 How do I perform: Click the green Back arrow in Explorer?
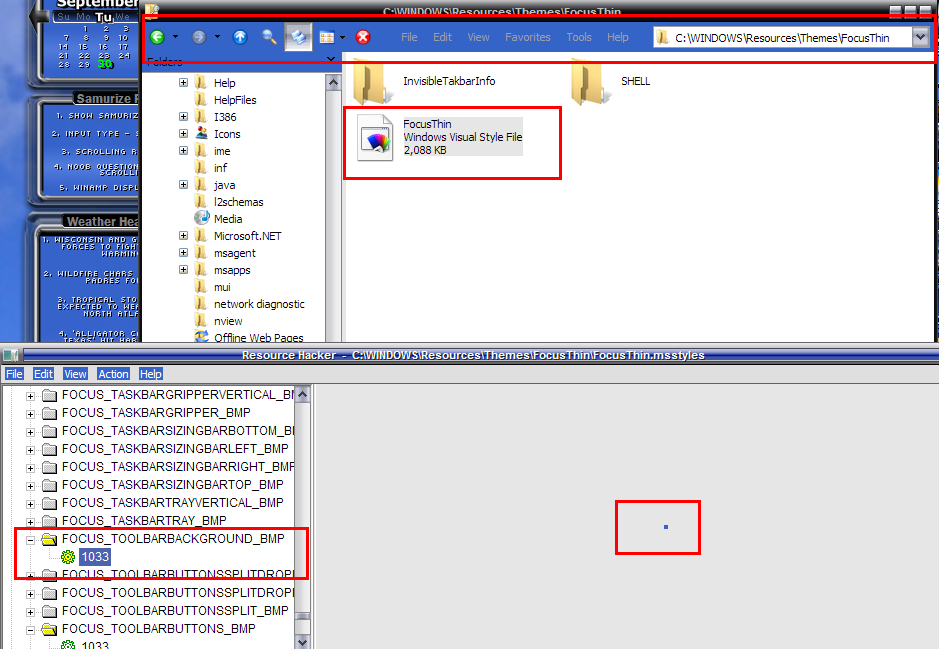click(157, 37)
